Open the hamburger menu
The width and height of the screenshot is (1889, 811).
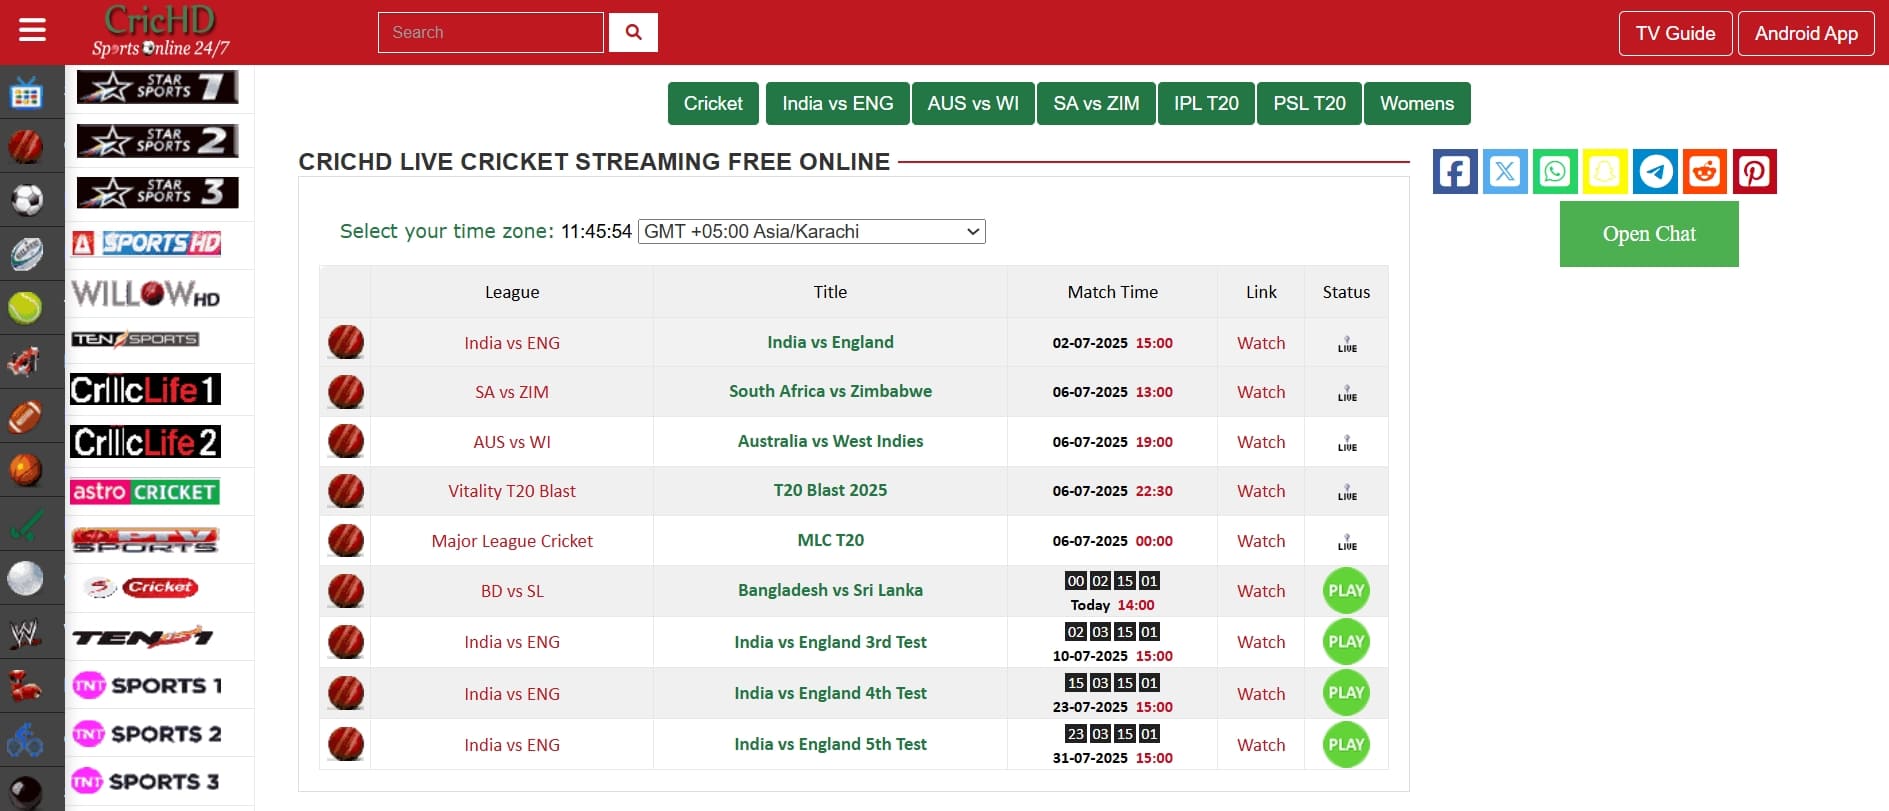tap(32, 31)
